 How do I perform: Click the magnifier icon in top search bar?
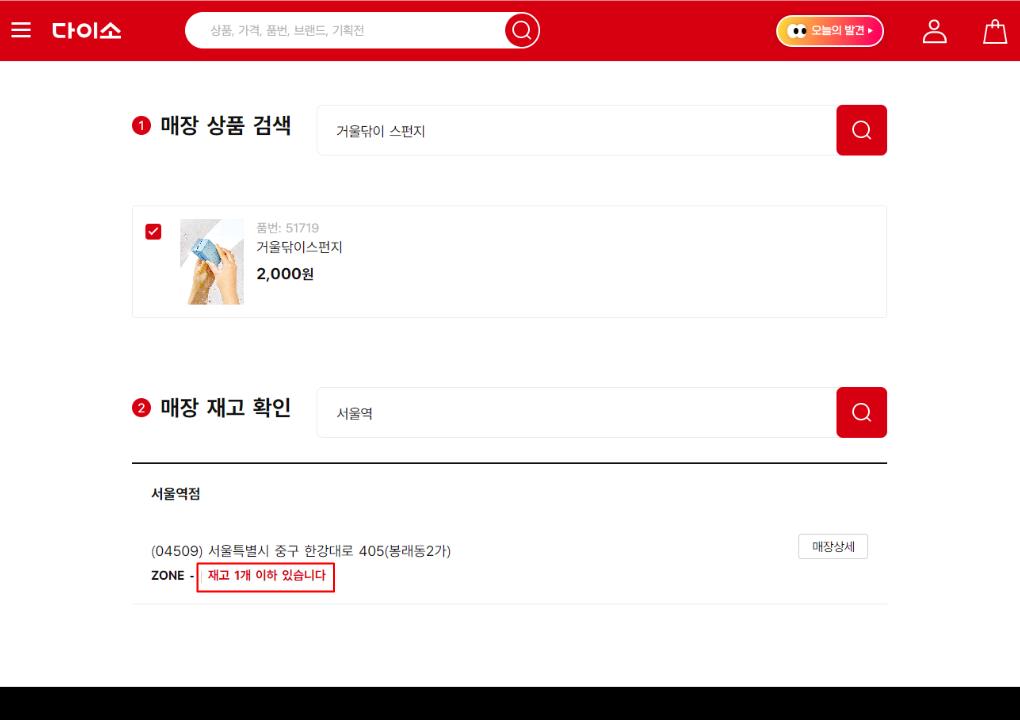(x=520, y=30)
